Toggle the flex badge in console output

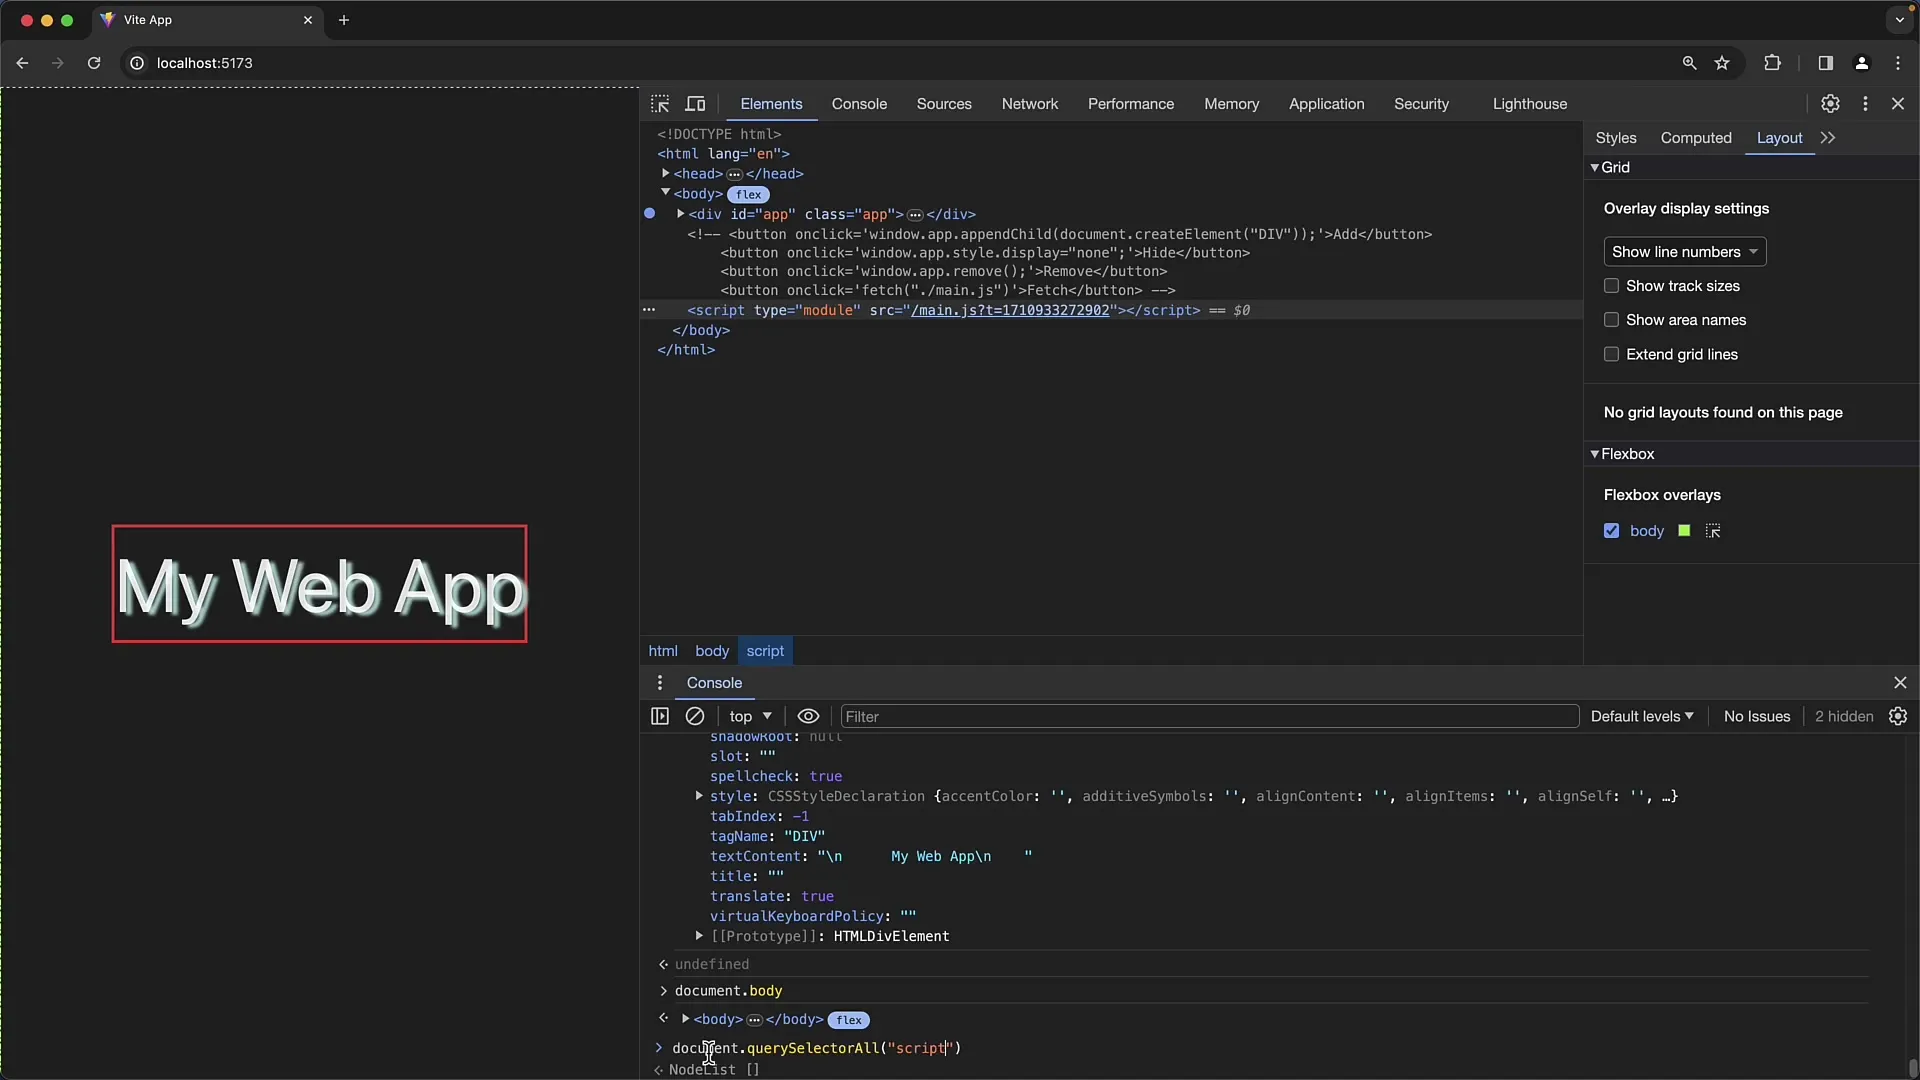click(x=849, y=1020)
